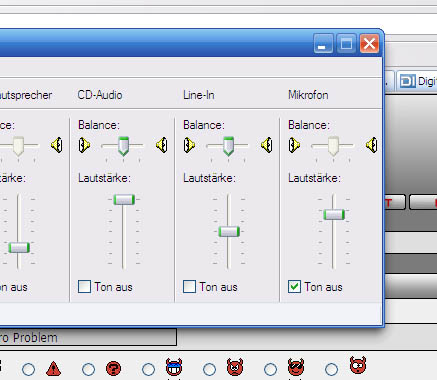Click the right speaker icon under Line-In balance

[267, 145]
